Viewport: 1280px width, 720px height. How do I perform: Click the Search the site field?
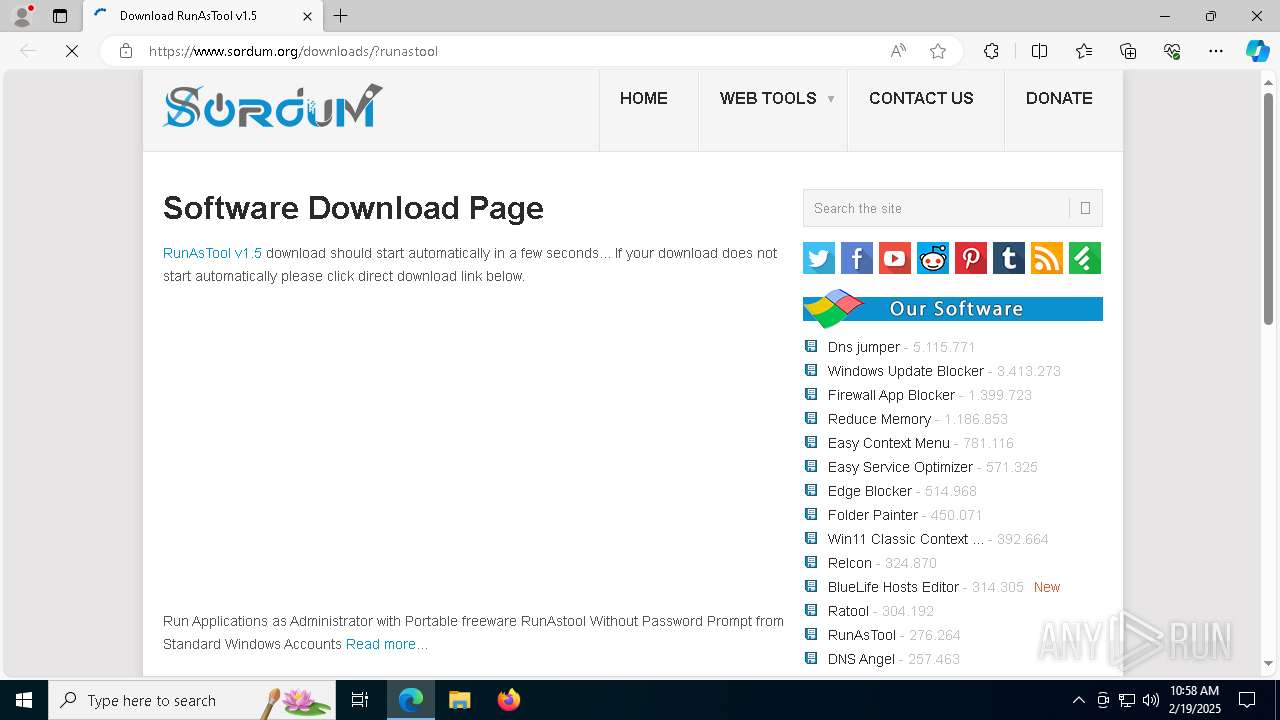click(936, 208)
